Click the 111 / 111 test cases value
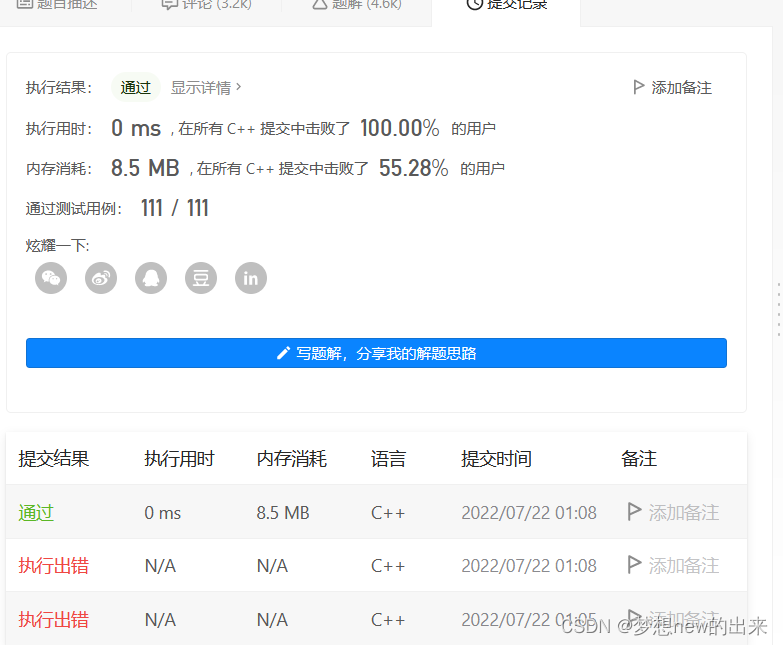 [175, 208]
